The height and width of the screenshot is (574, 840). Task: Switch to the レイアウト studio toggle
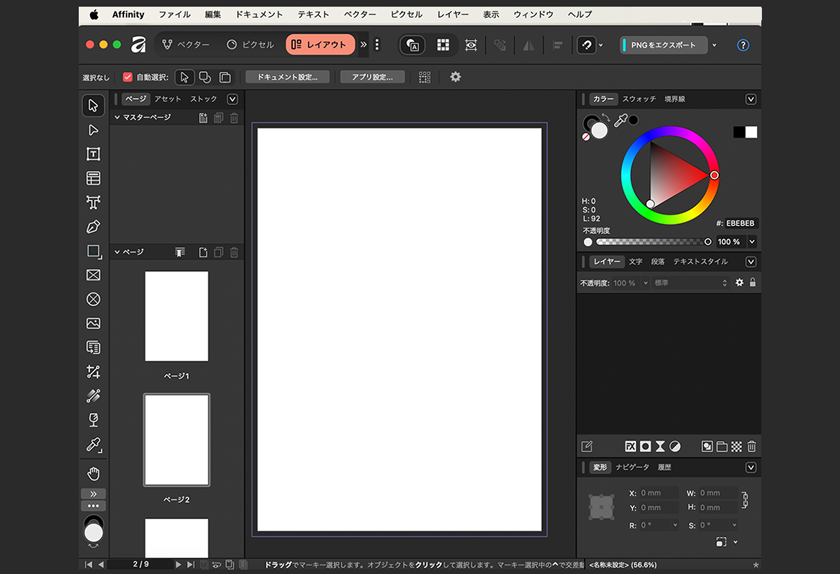coord(319,45)
